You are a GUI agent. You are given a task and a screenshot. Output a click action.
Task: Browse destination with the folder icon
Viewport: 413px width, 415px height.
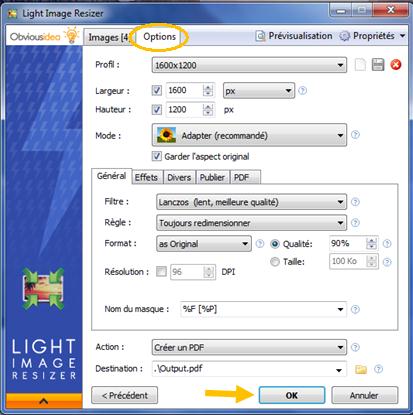[361, 369]
